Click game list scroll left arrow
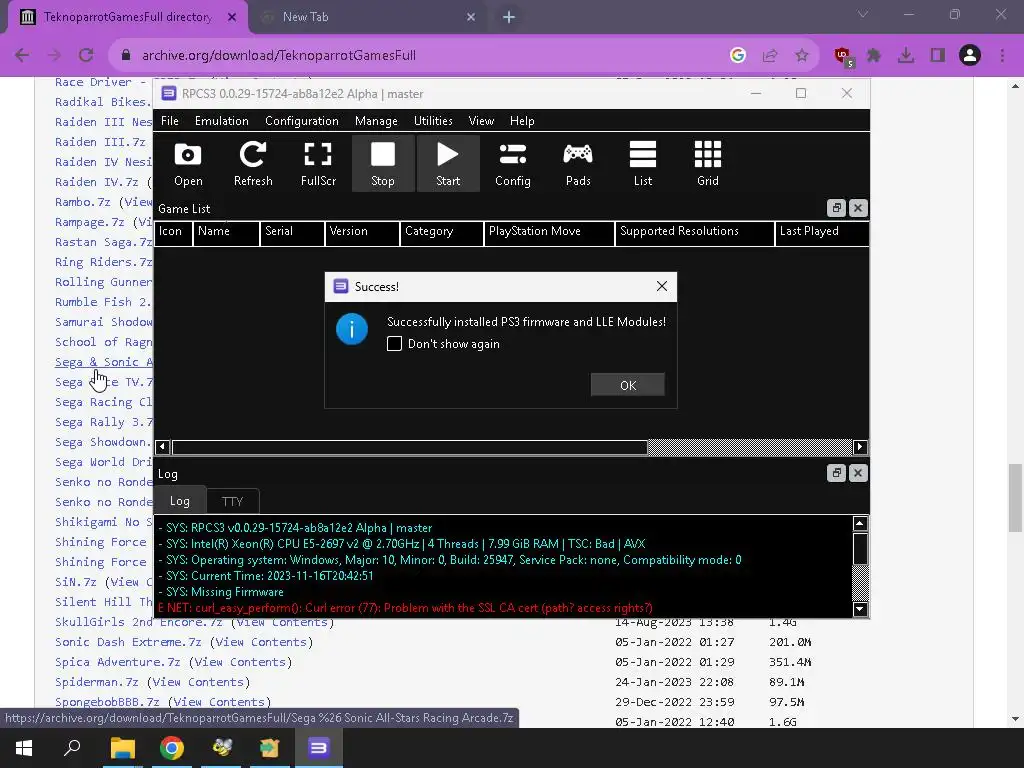The height and width of the screenshot is (768, 1024). pos(163,447)
